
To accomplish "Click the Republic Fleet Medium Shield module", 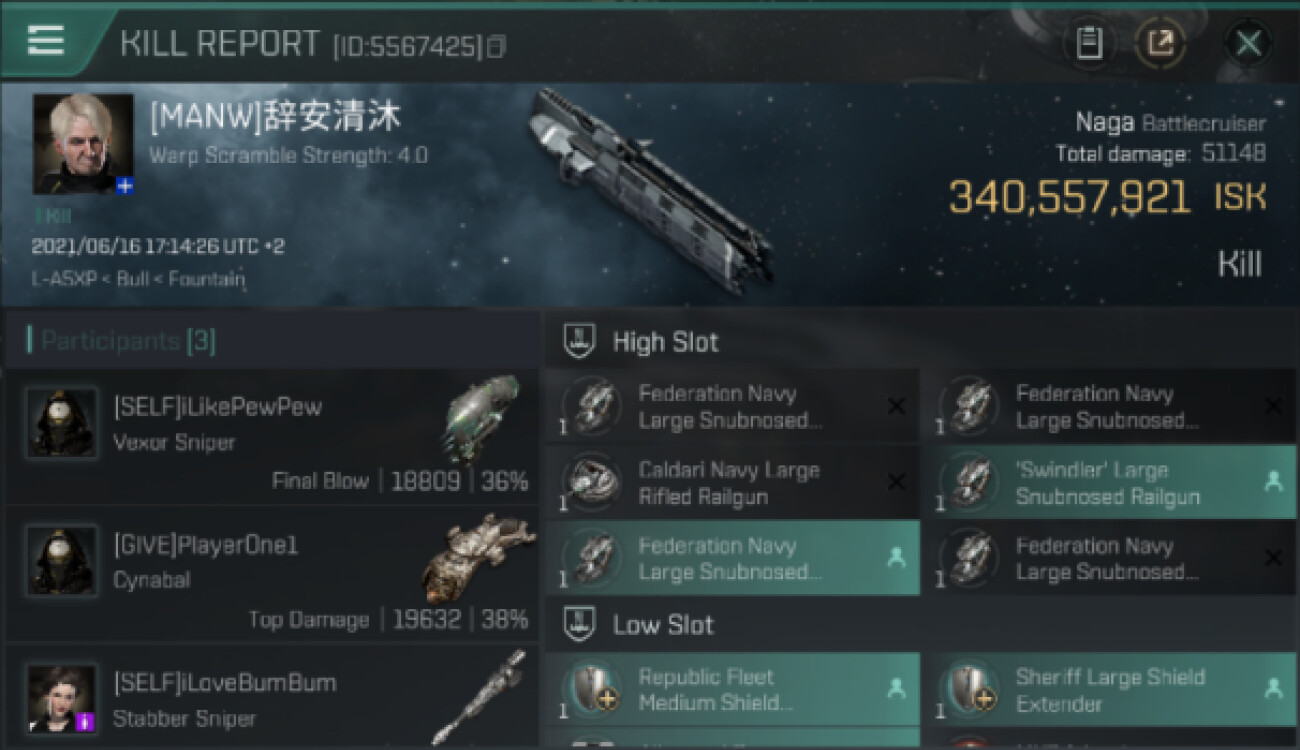I will coord(732,689).
